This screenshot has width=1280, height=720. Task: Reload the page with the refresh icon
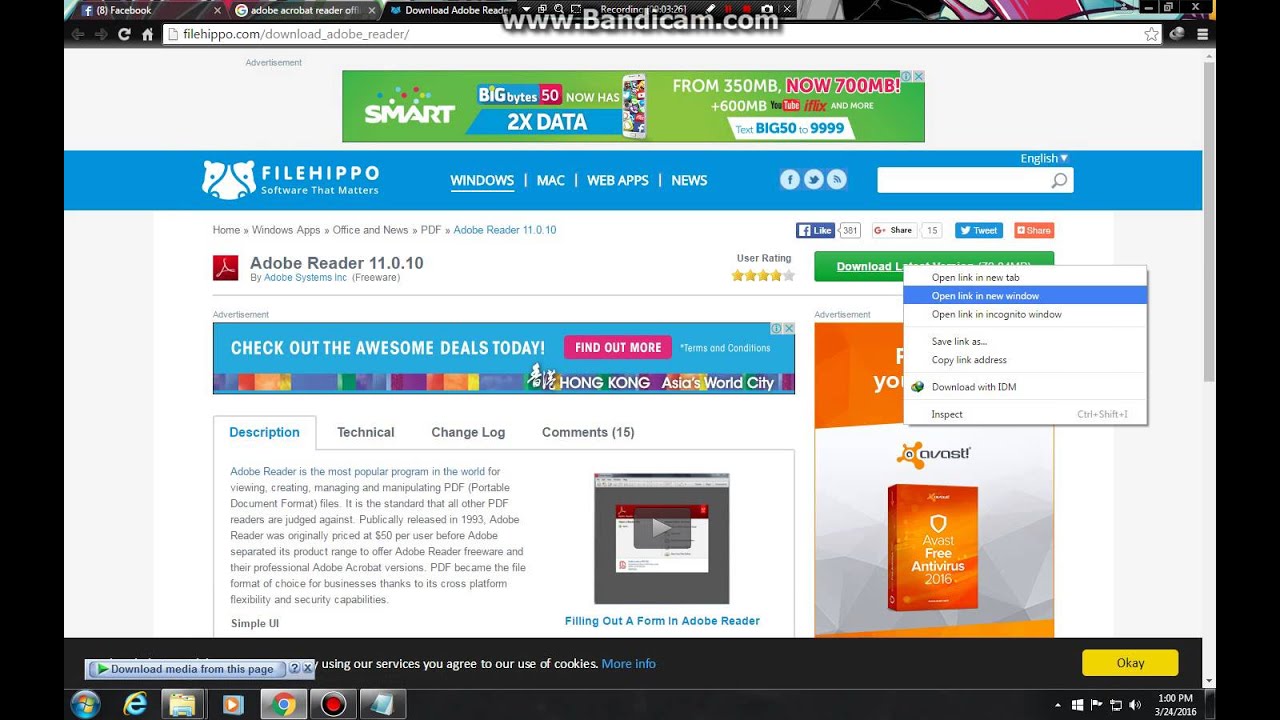tap(124, 34)
